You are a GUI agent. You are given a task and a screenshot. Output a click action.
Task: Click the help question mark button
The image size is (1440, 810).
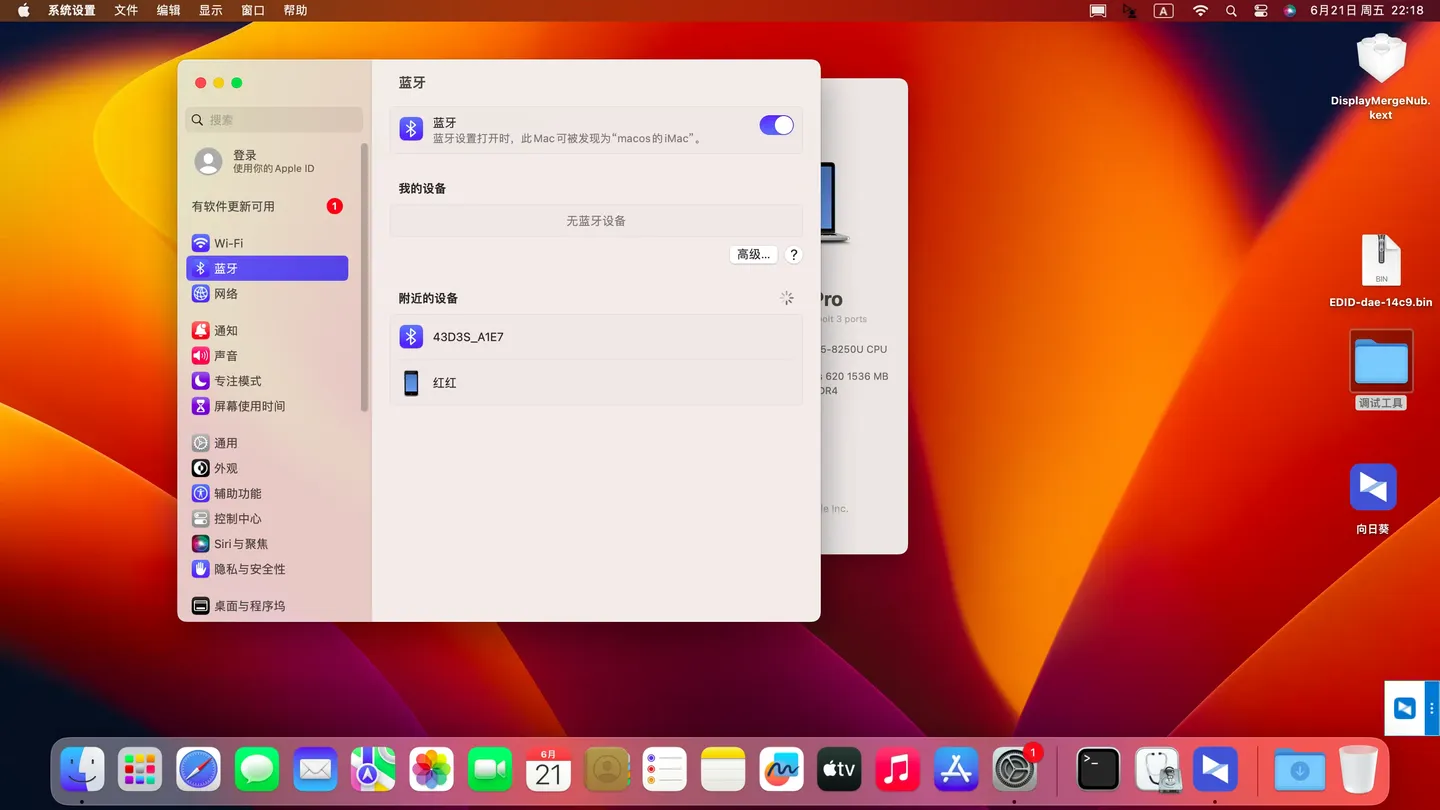click(793, 254)
